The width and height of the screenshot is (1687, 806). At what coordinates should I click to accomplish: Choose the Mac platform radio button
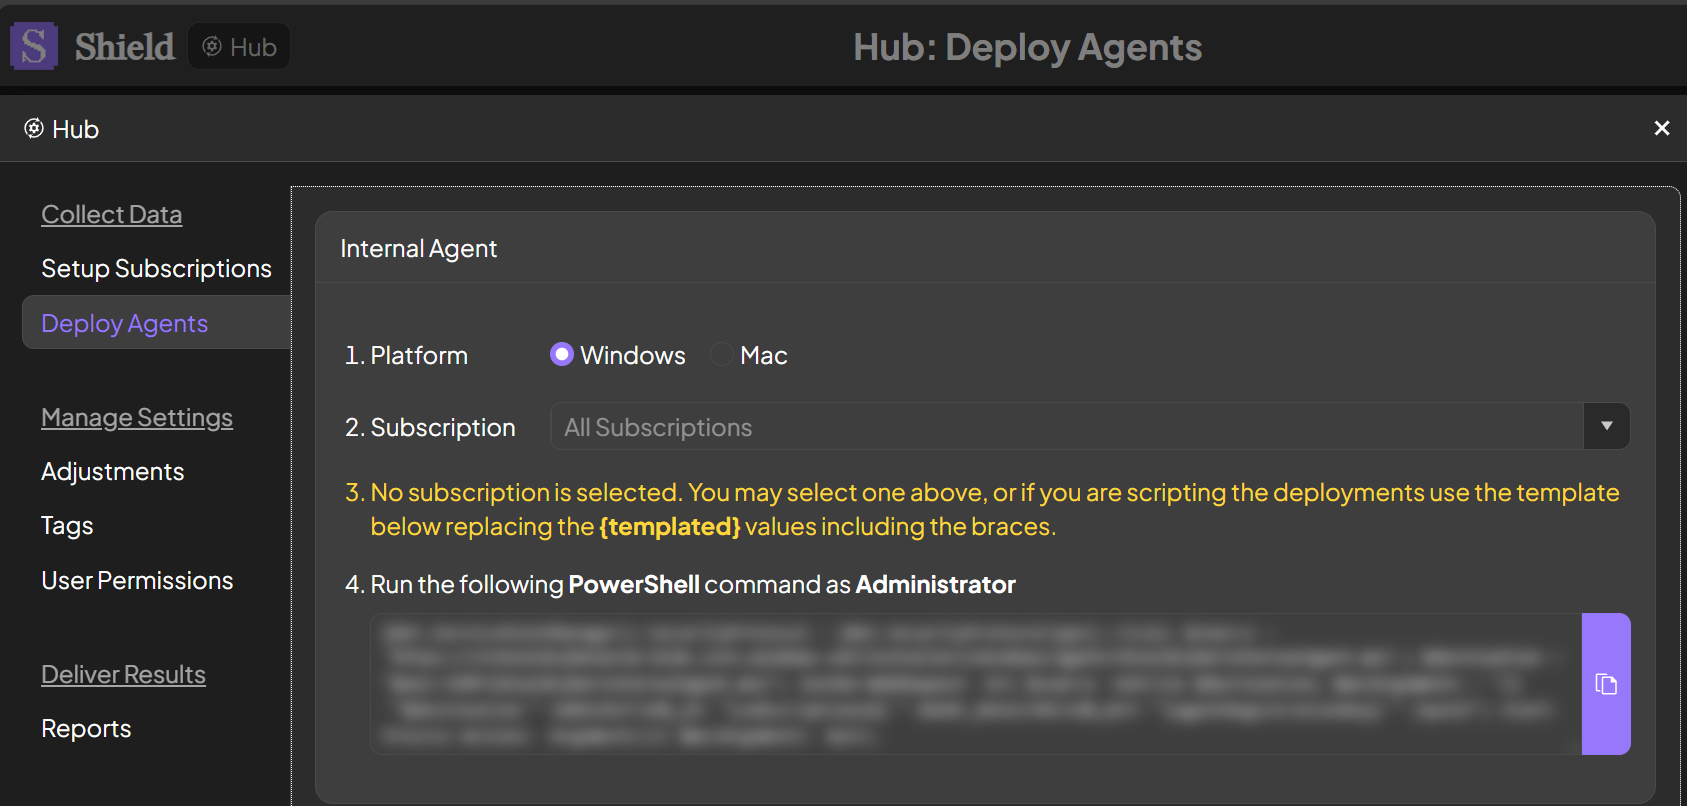coord(721,355)
